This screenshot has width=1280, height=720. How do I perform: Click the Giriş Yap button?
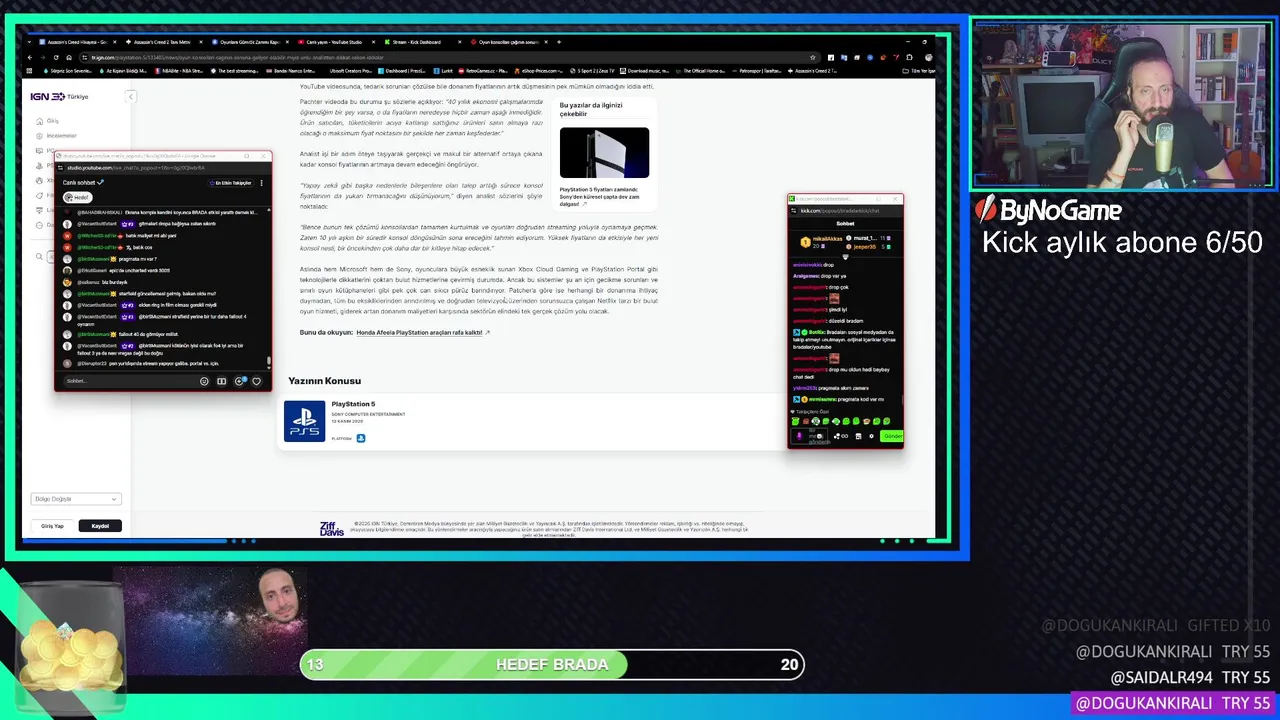[52, 526]
